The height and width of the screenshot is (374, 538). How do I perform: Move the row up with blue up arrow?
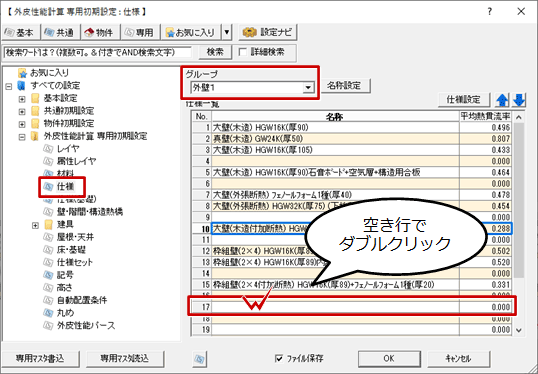502,100
